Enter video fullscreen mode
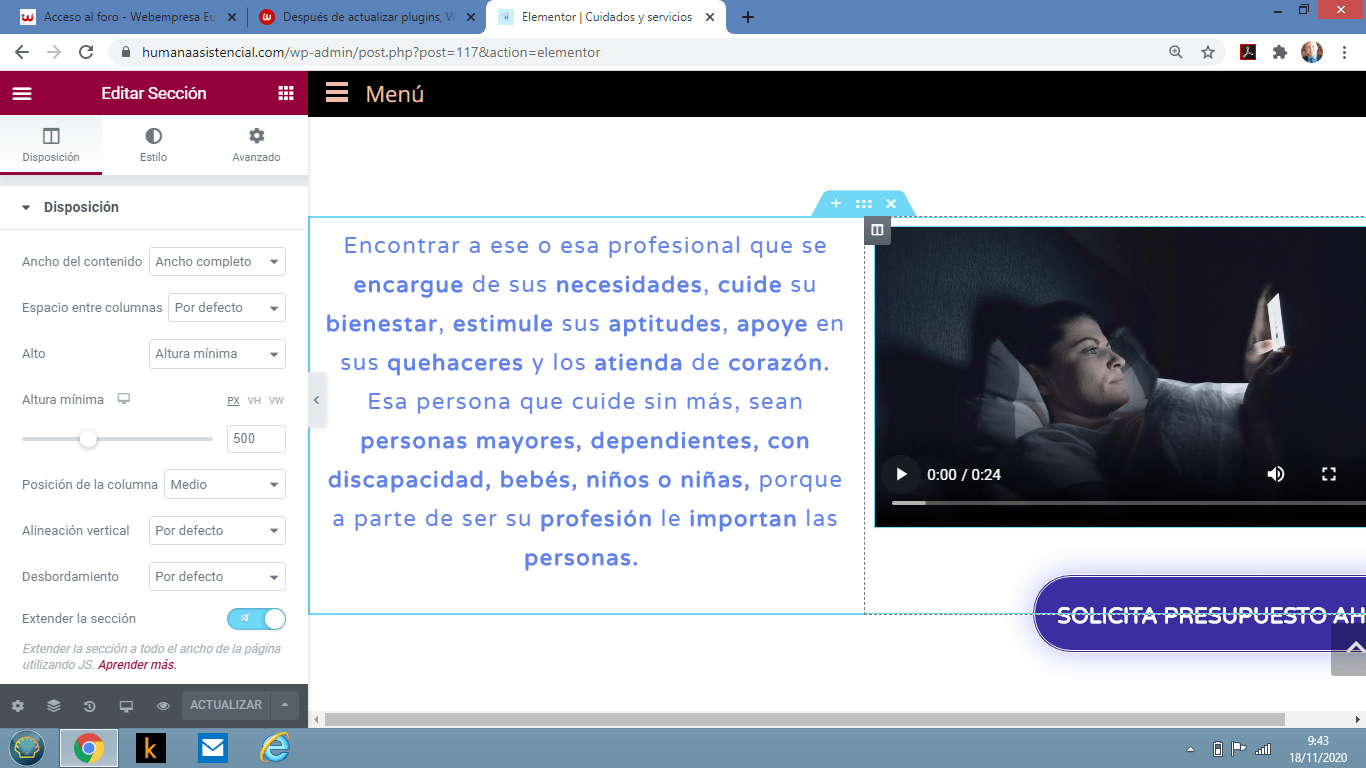This screenshot has width=1366, height=768. (x=1329, y=474)
